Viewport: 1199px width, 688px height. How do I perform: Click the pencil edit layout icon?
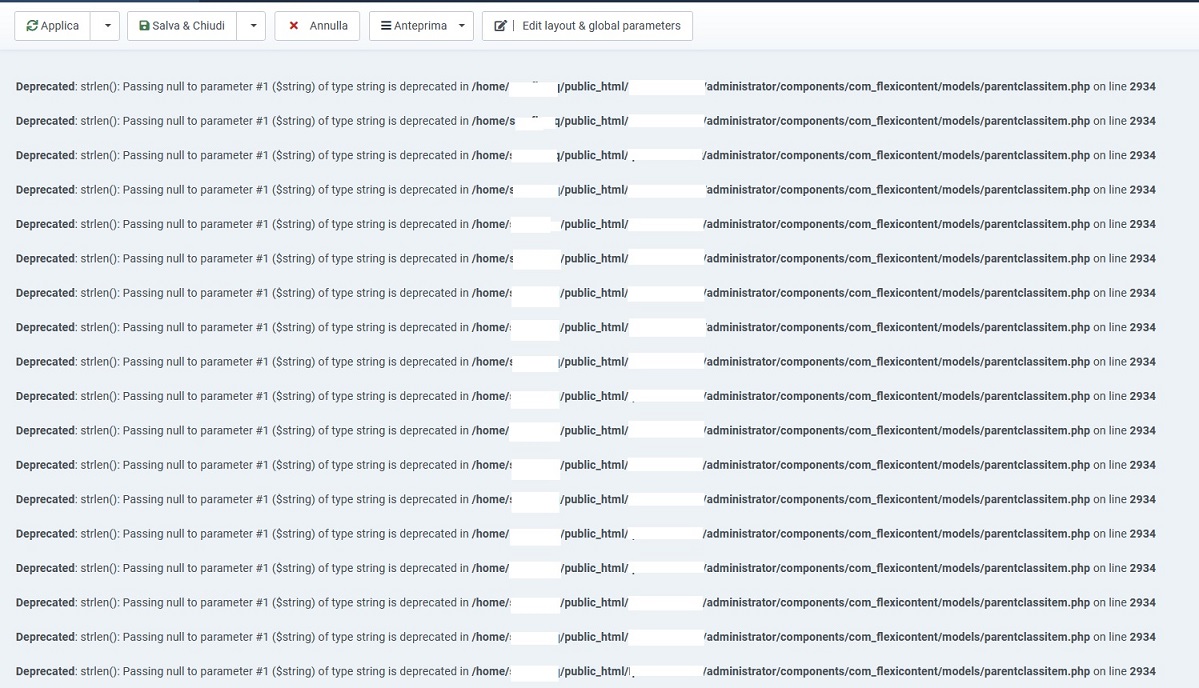(x=500, y=26)
